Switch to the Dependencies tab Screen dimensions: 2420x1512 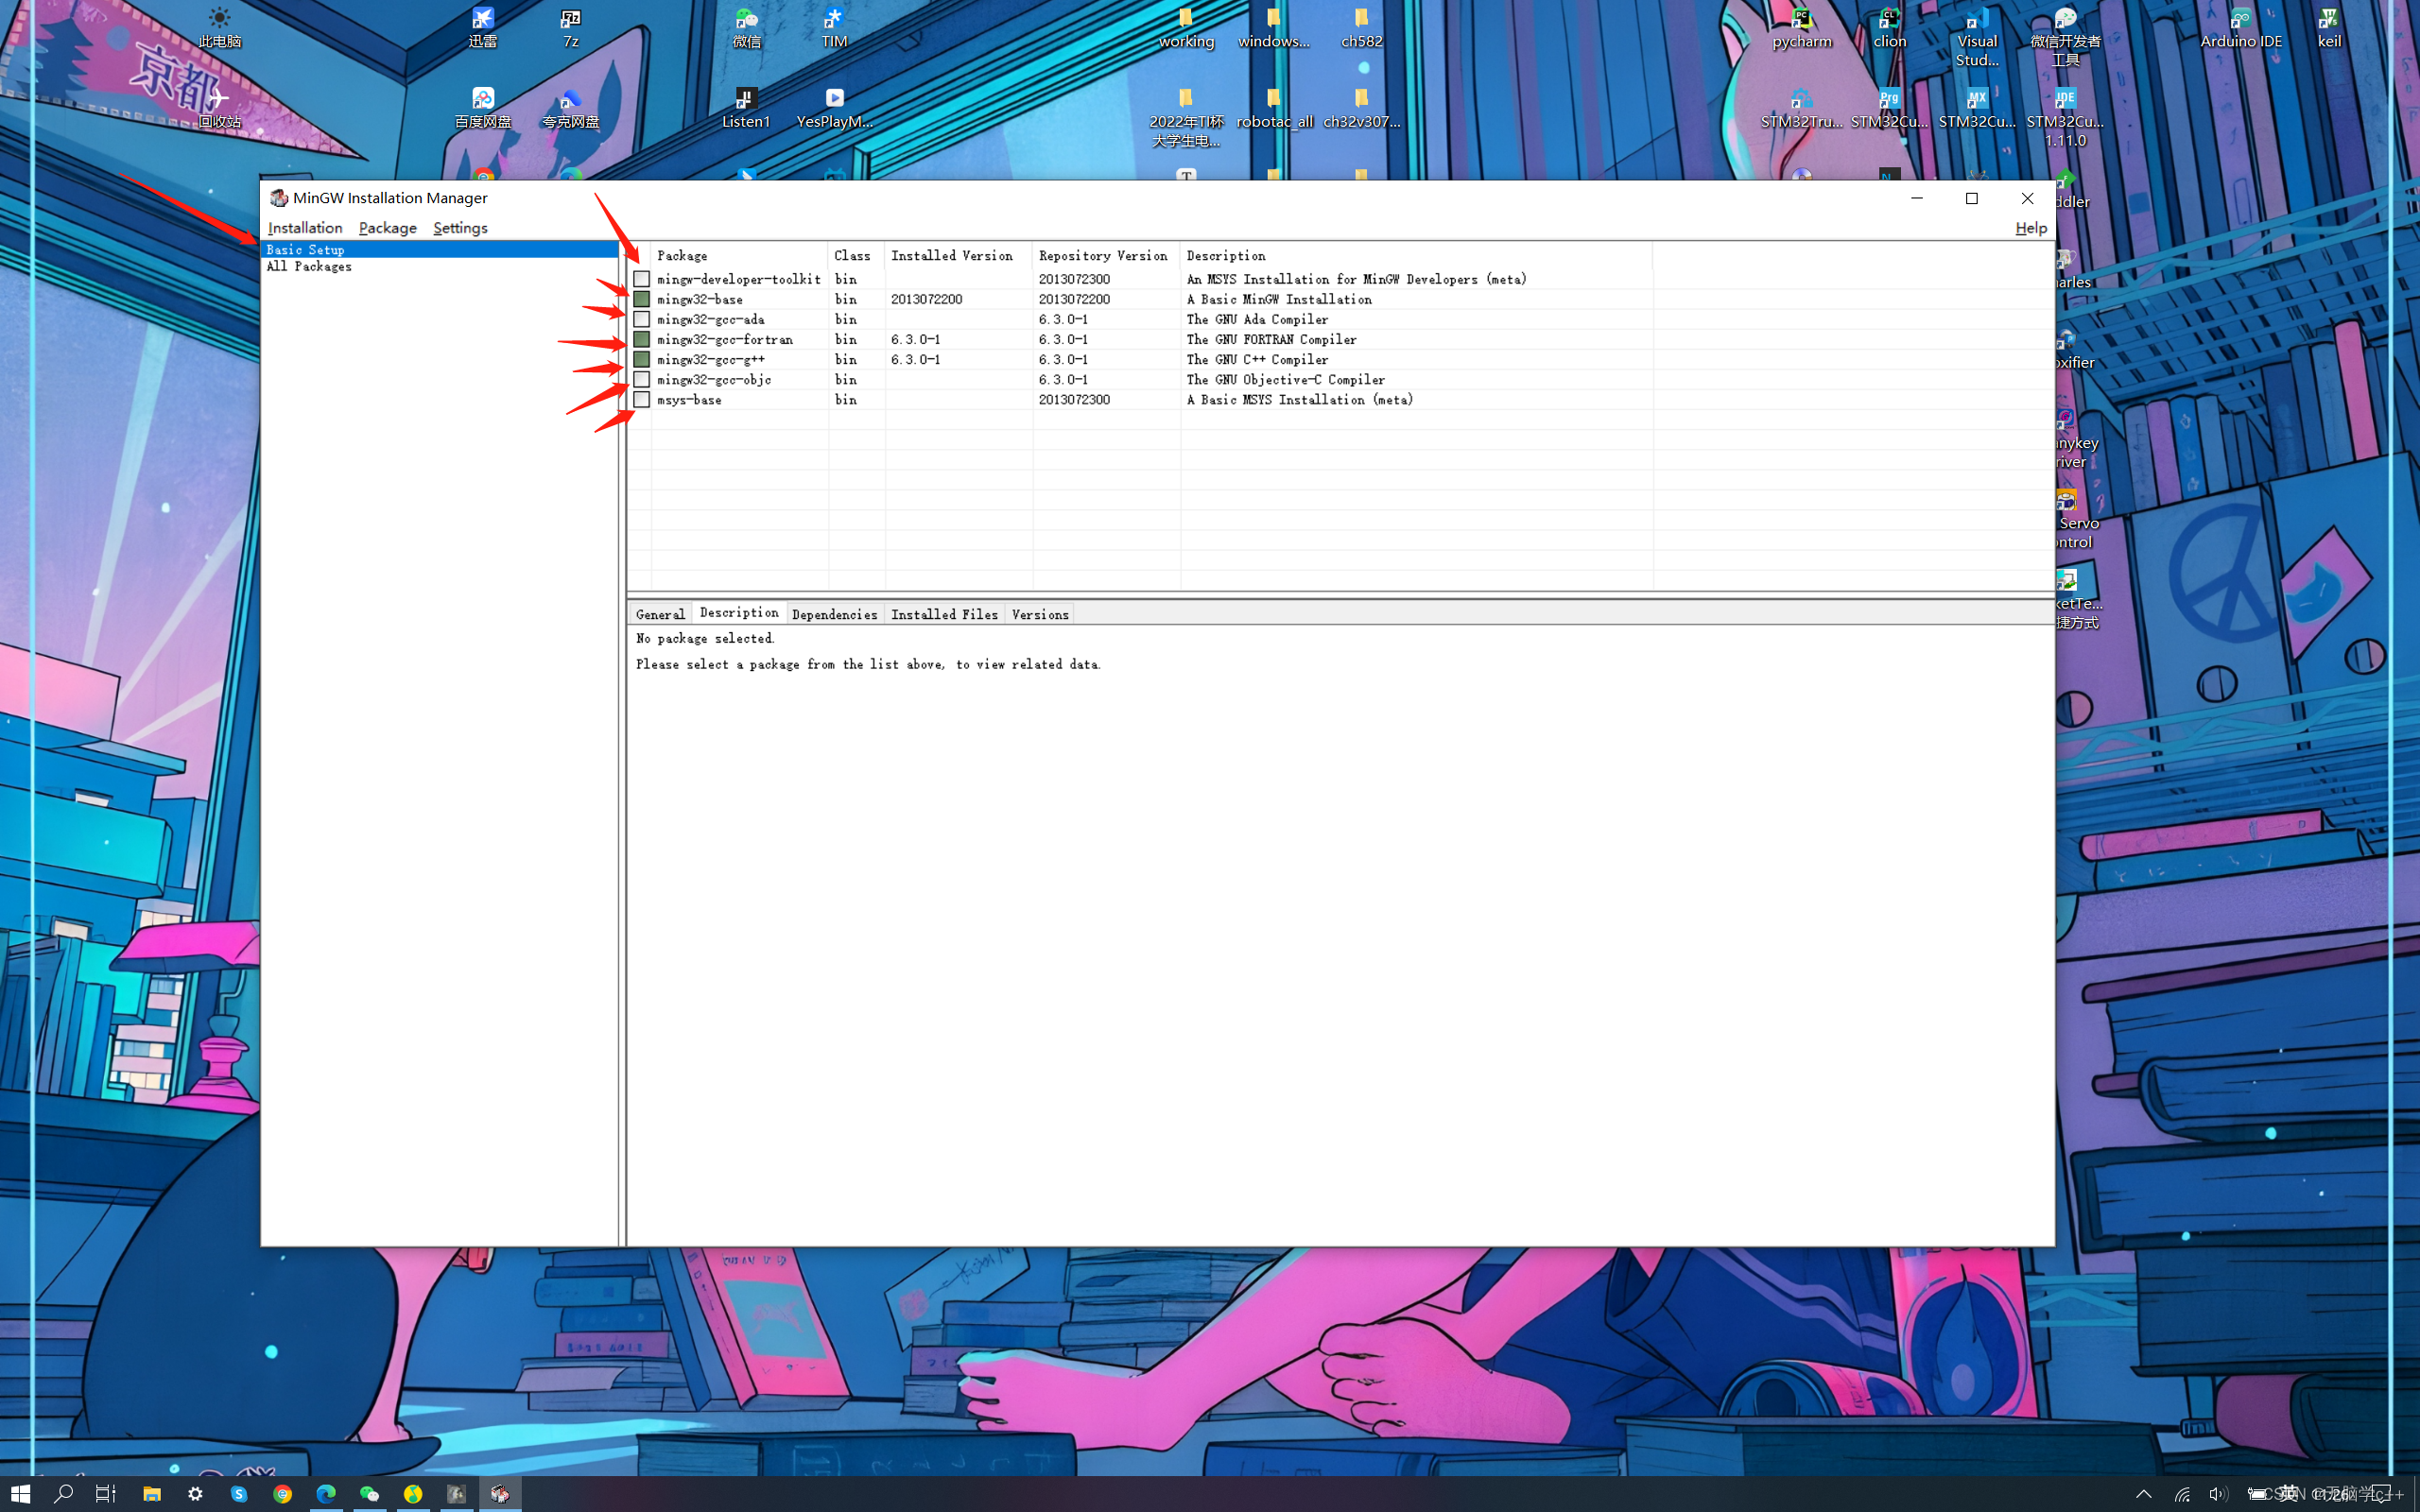[x=834, y=614]
